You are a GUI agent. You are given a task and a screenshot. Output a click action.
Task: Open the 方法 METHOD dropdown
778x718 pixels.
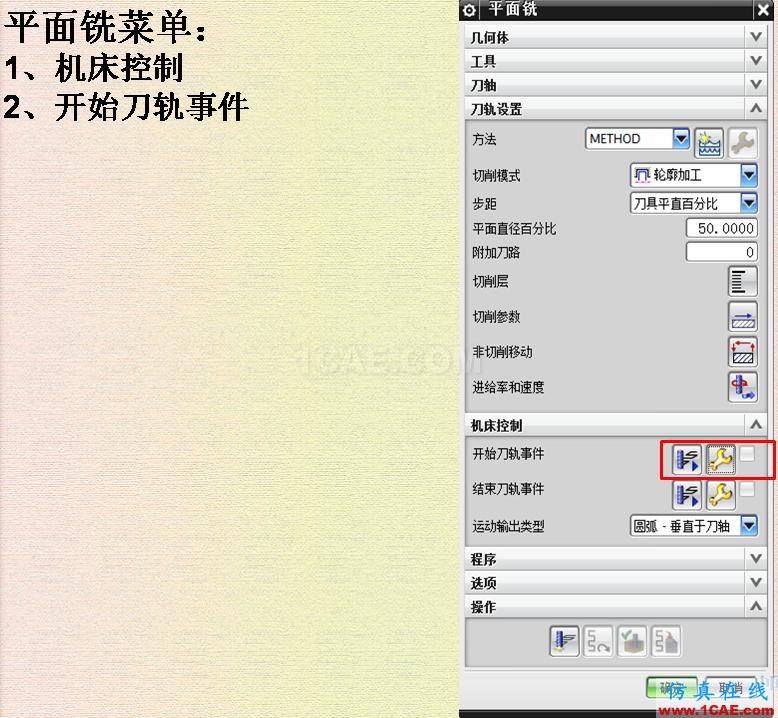coord(681,138)
